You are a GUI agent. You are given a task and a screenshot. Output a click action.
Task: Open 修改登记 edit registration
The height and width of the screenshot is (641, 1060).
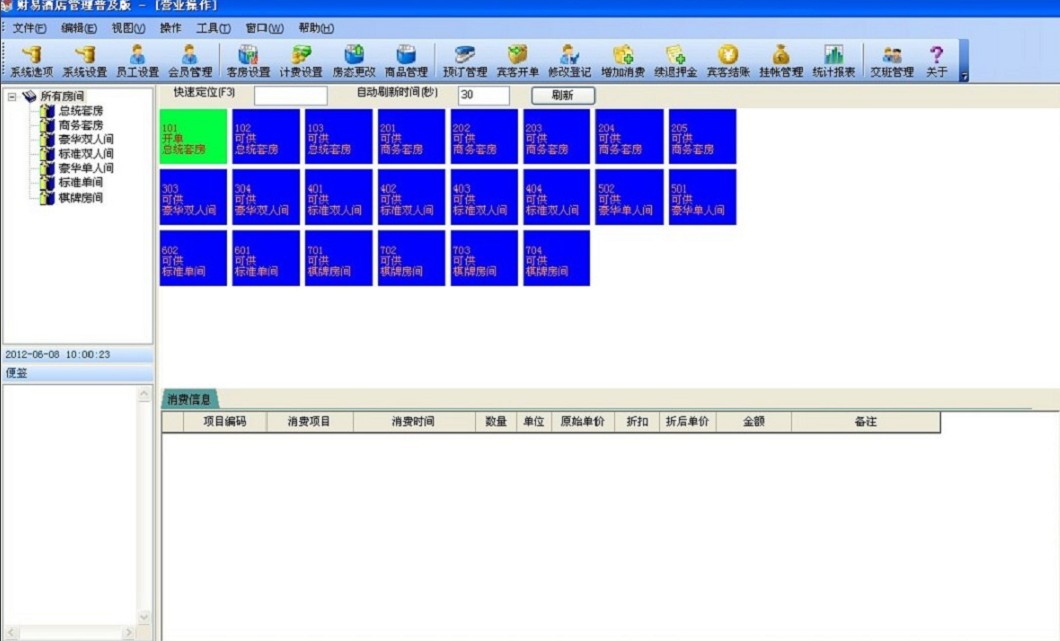570,61
